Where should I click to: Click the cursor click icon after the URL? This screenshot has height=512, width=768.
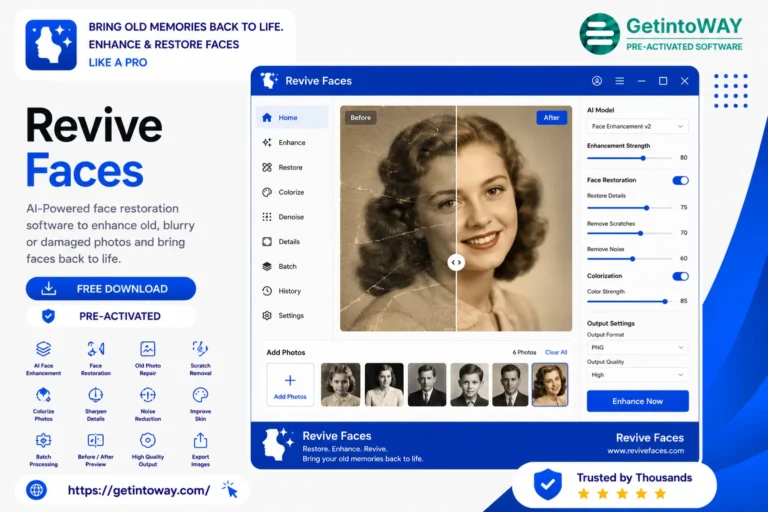230,489
